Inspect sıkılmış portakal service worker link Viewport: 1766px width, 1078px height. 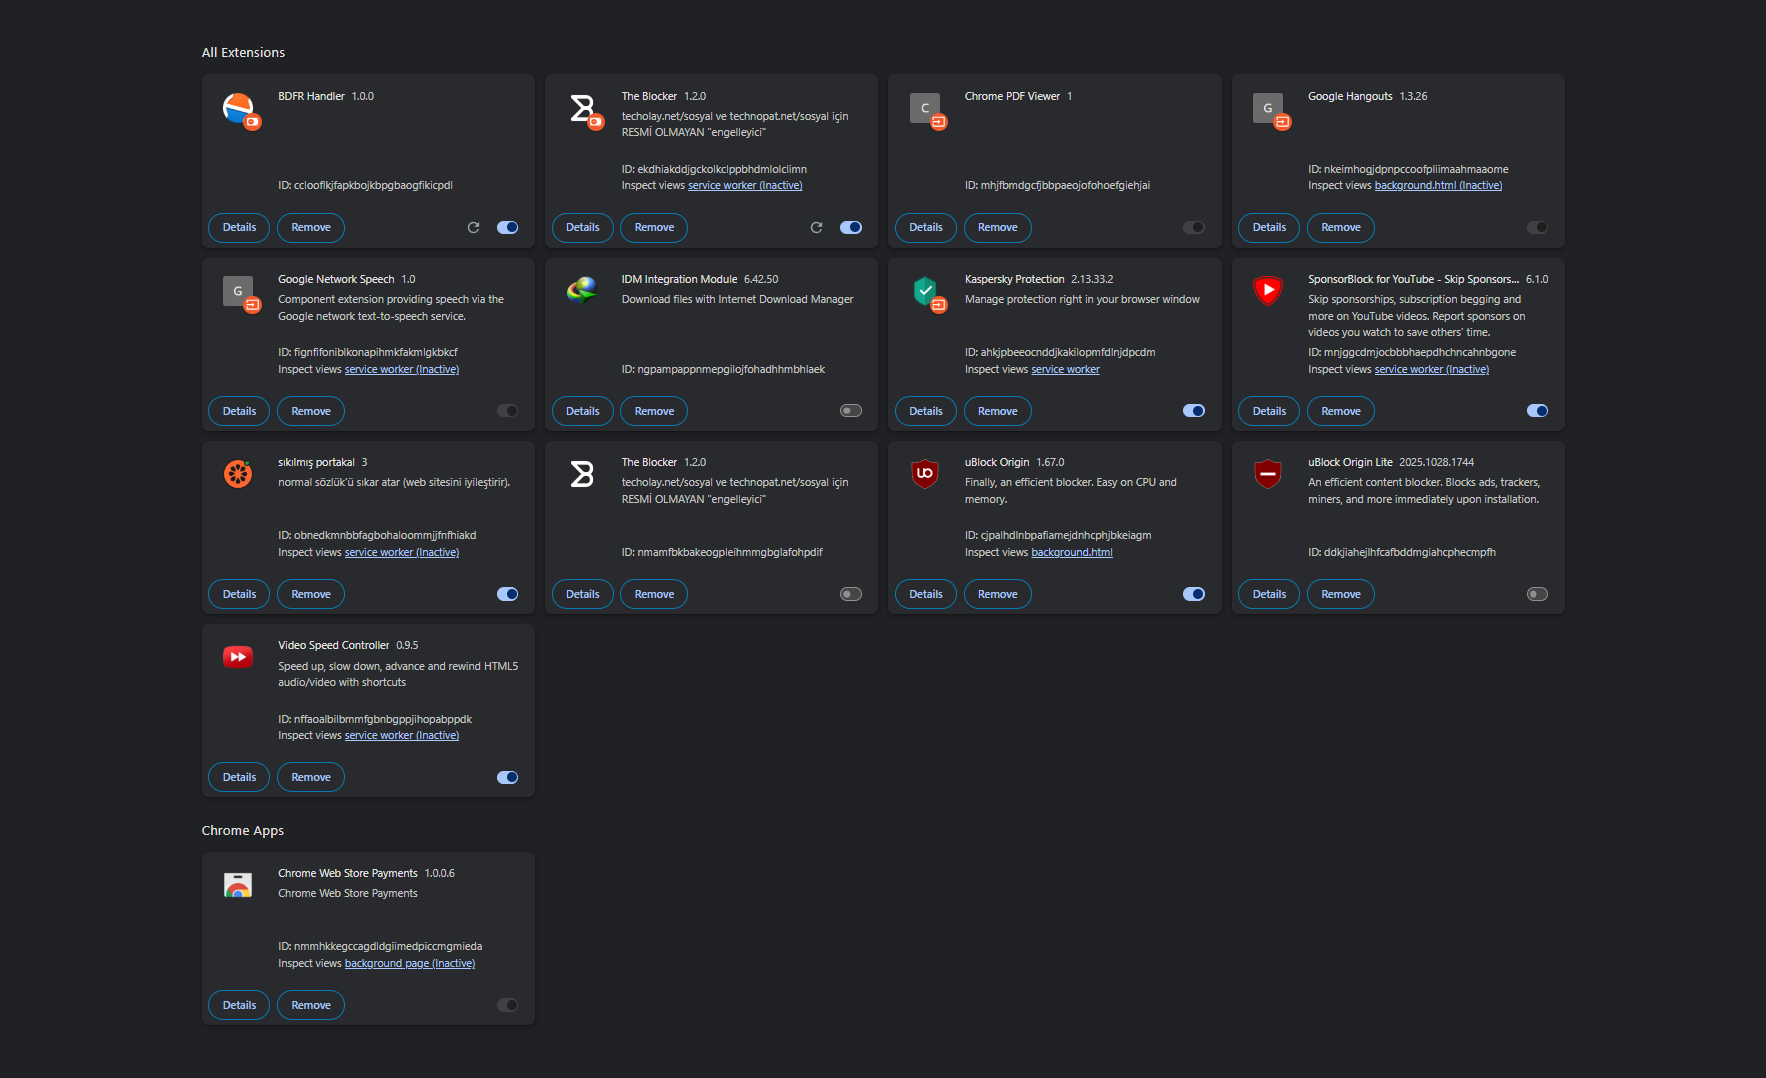click(402, 553)
